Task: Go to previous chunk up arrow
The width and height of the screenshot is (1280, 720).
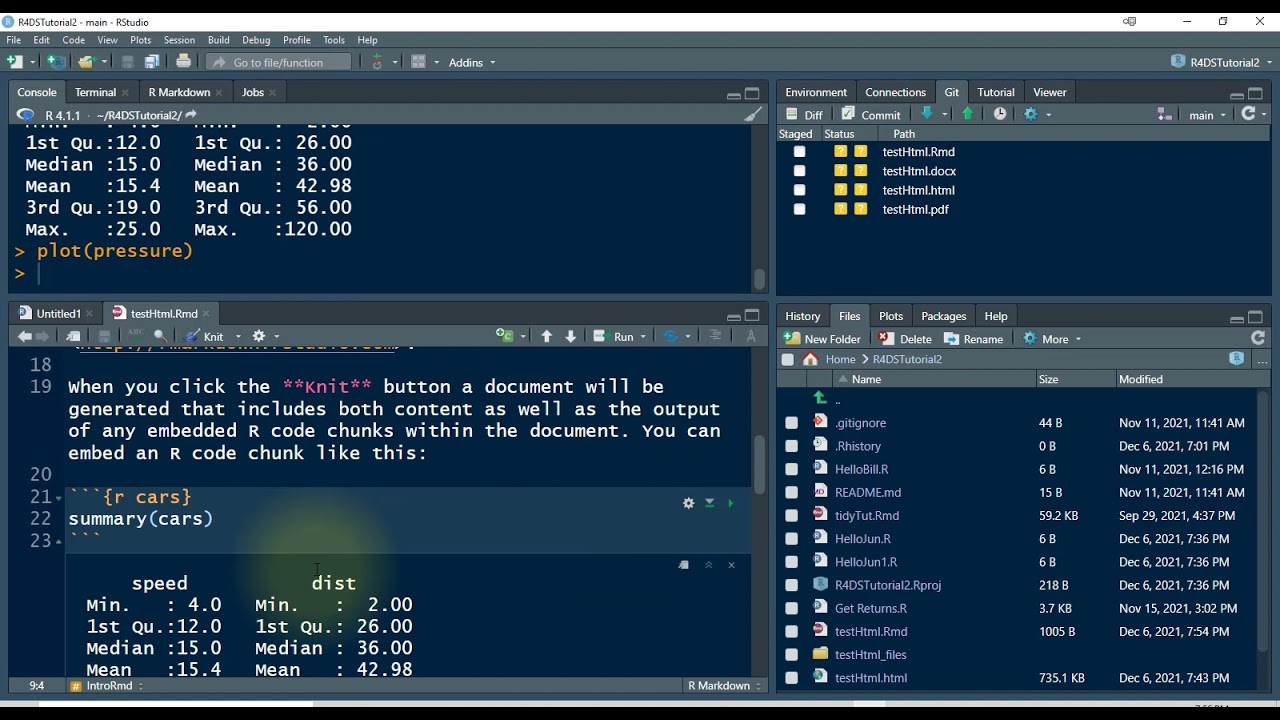Action: [x=546, y=337]
